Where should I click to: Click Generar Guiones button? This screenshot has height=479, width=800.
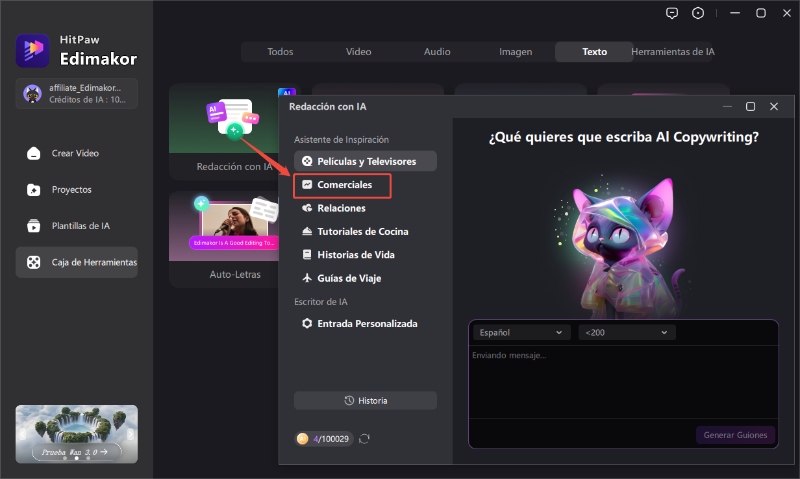pos(735,435)
